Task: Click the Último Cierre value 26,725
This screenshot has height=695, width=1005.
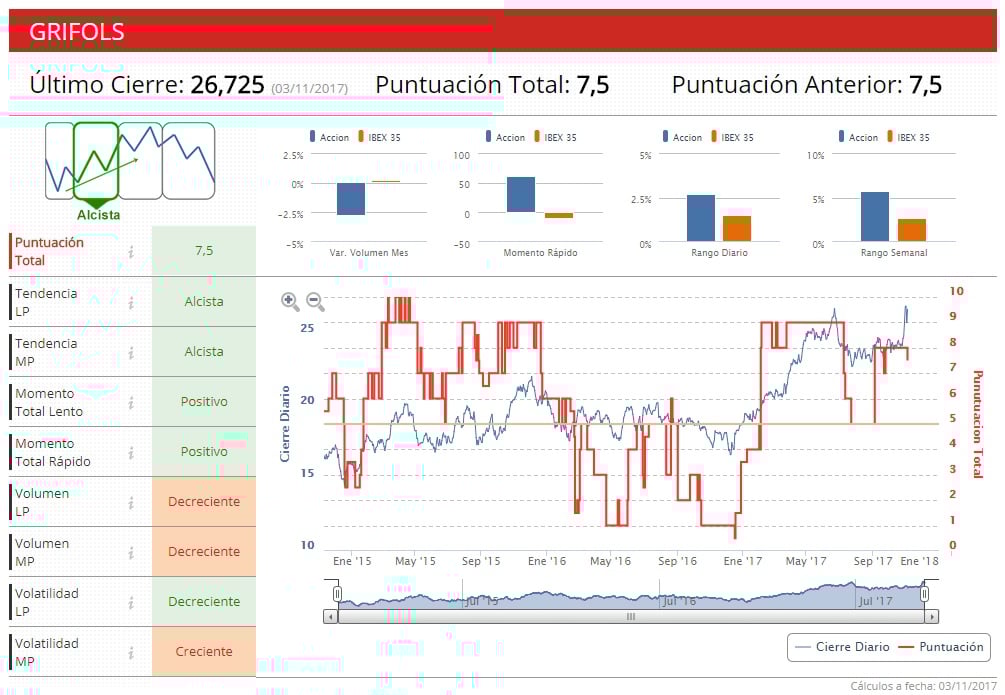Action: 228,85
